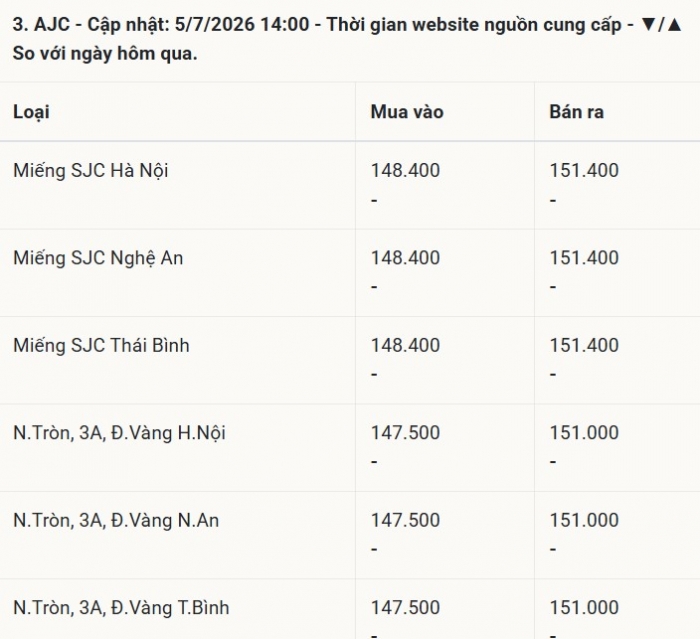This screenshot has width=700, height=639.
Task: Click the 151.400 sell price for Nghệ An
Action: (x=584, y=258)
